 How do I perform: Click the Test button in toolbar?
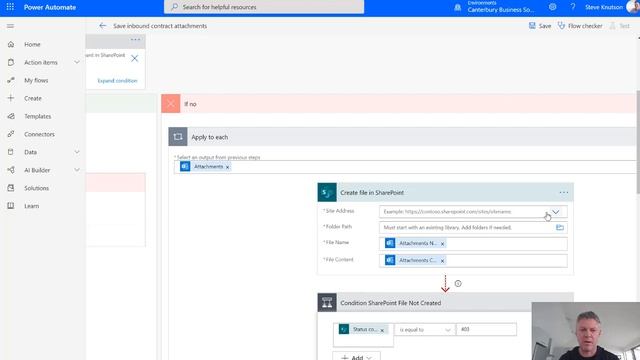click(619, 26)
